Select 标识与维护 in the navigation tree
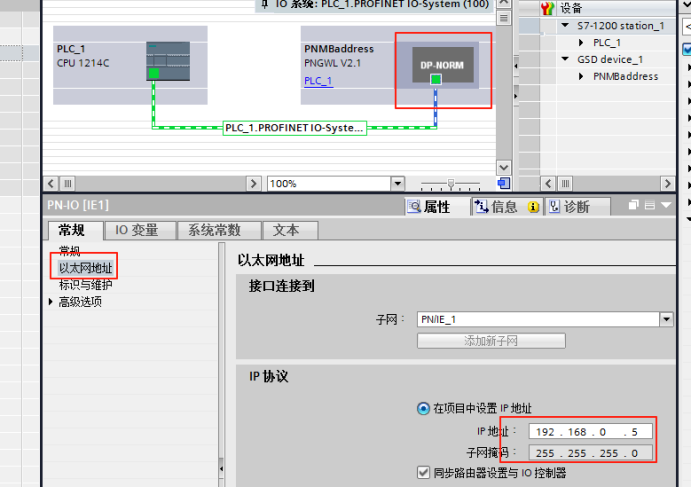This screenshot has width=692, height=488. pos(86,285)
